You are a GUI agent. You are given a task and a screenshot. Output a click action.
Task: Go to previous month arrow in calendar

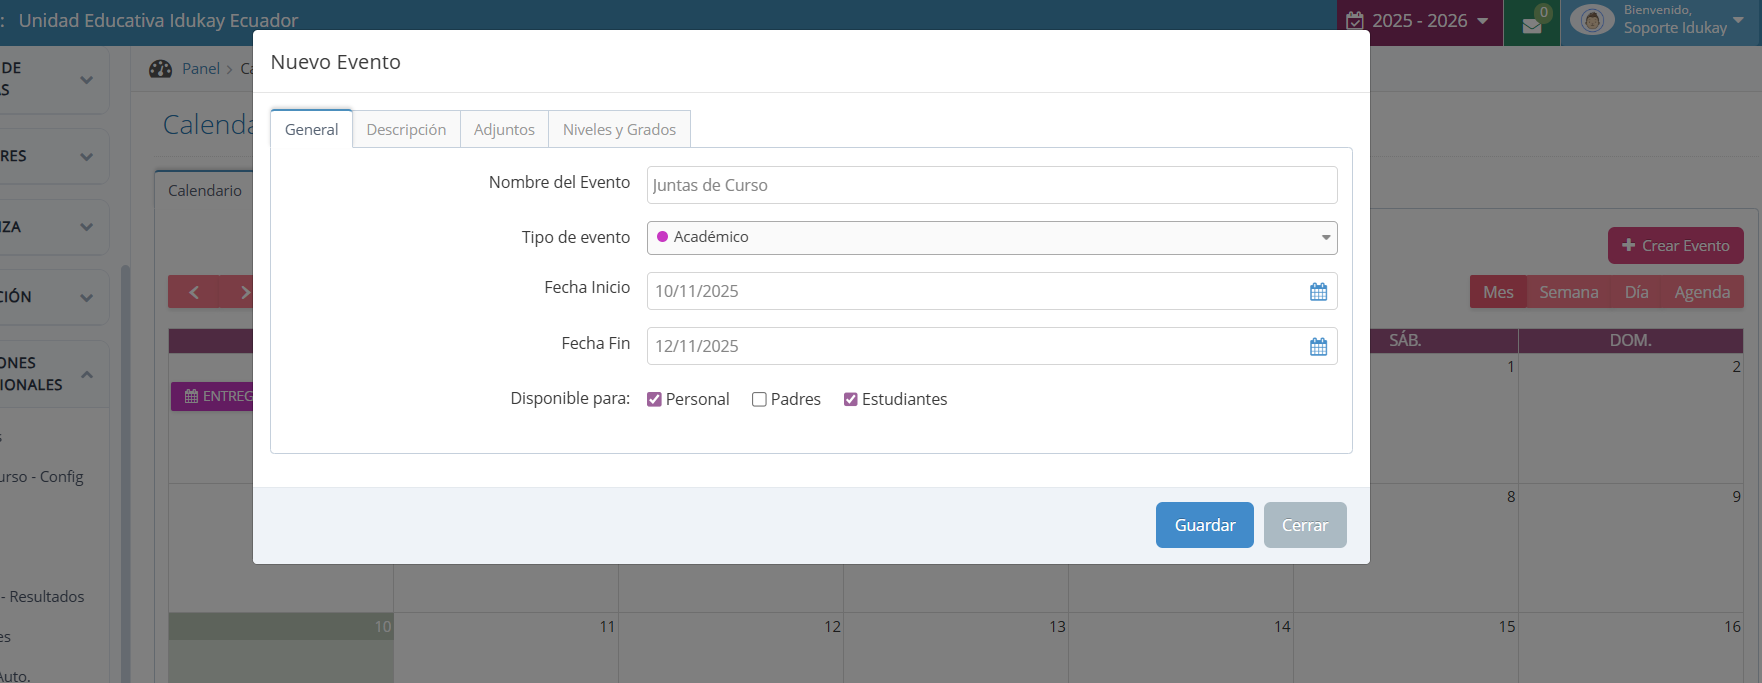[x=194, y=292]
